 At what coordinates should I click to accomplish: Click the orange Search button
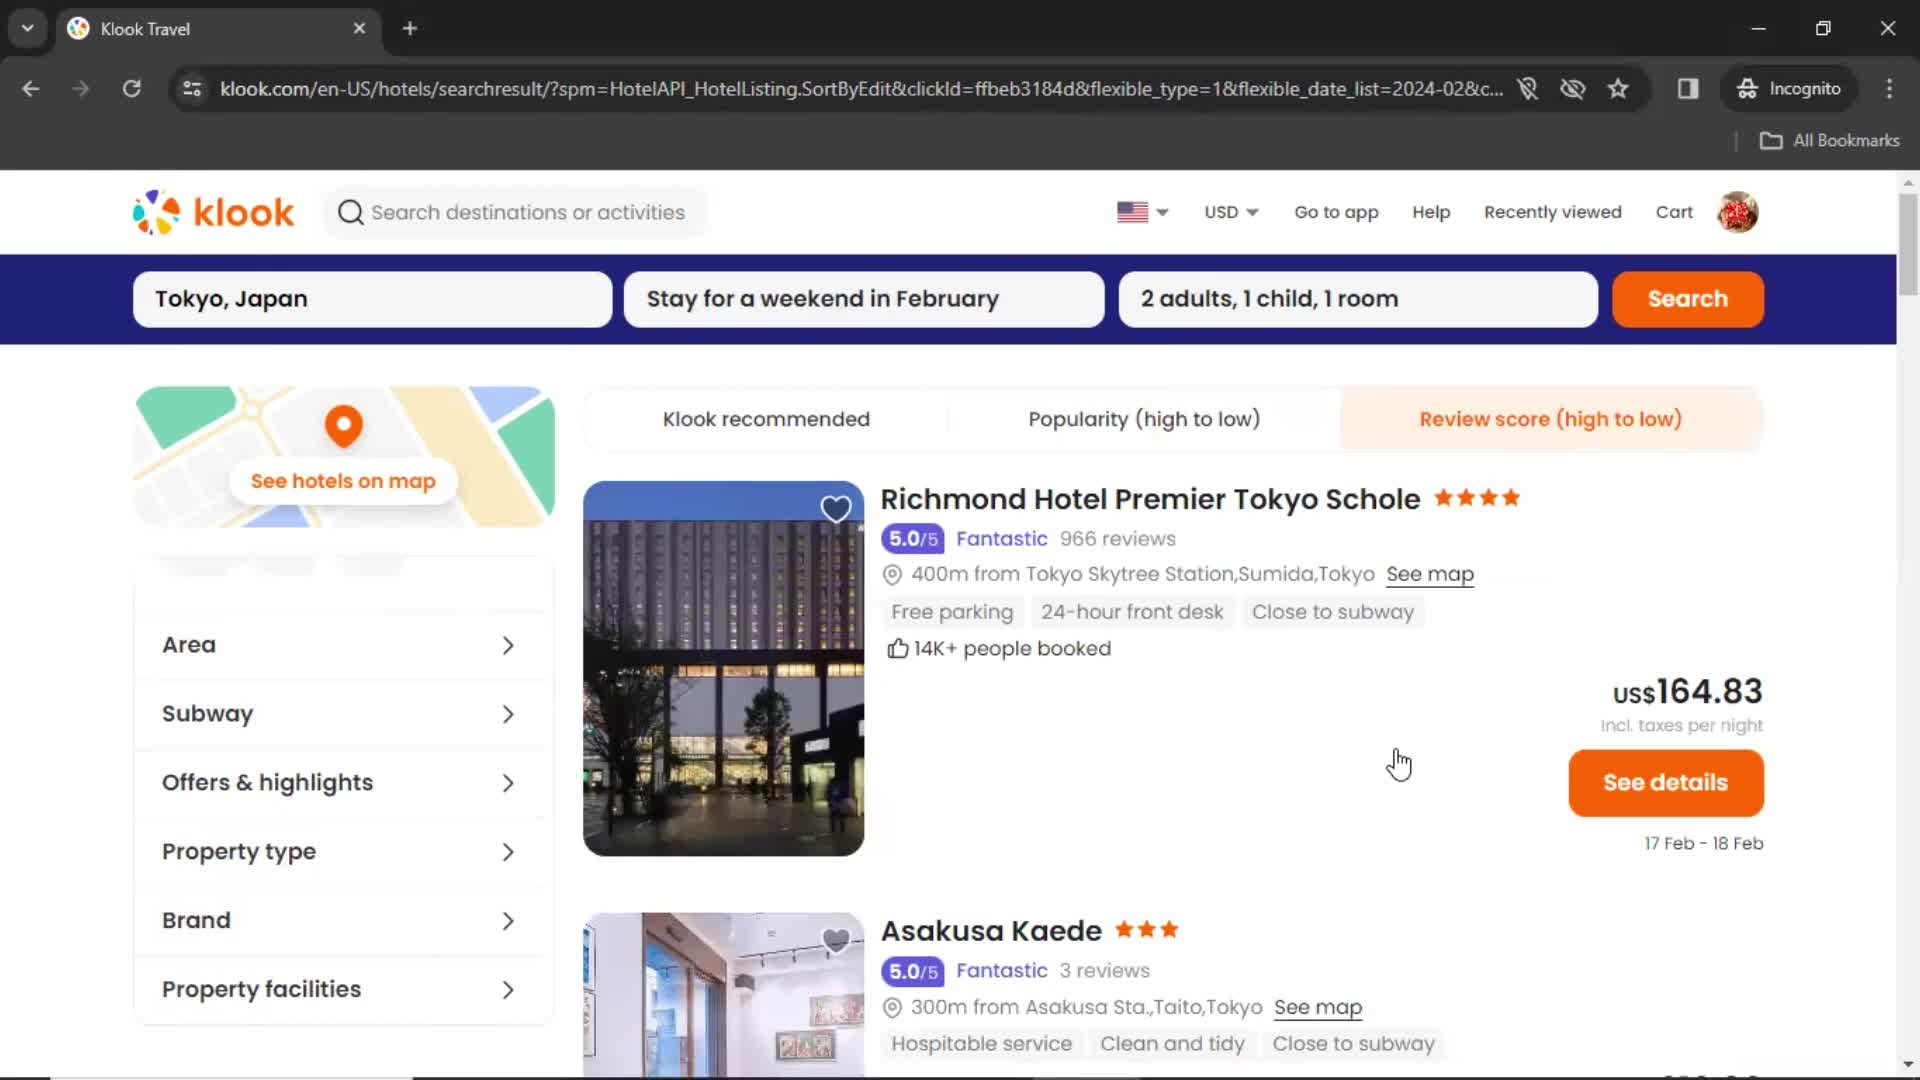pos(1687,299)
